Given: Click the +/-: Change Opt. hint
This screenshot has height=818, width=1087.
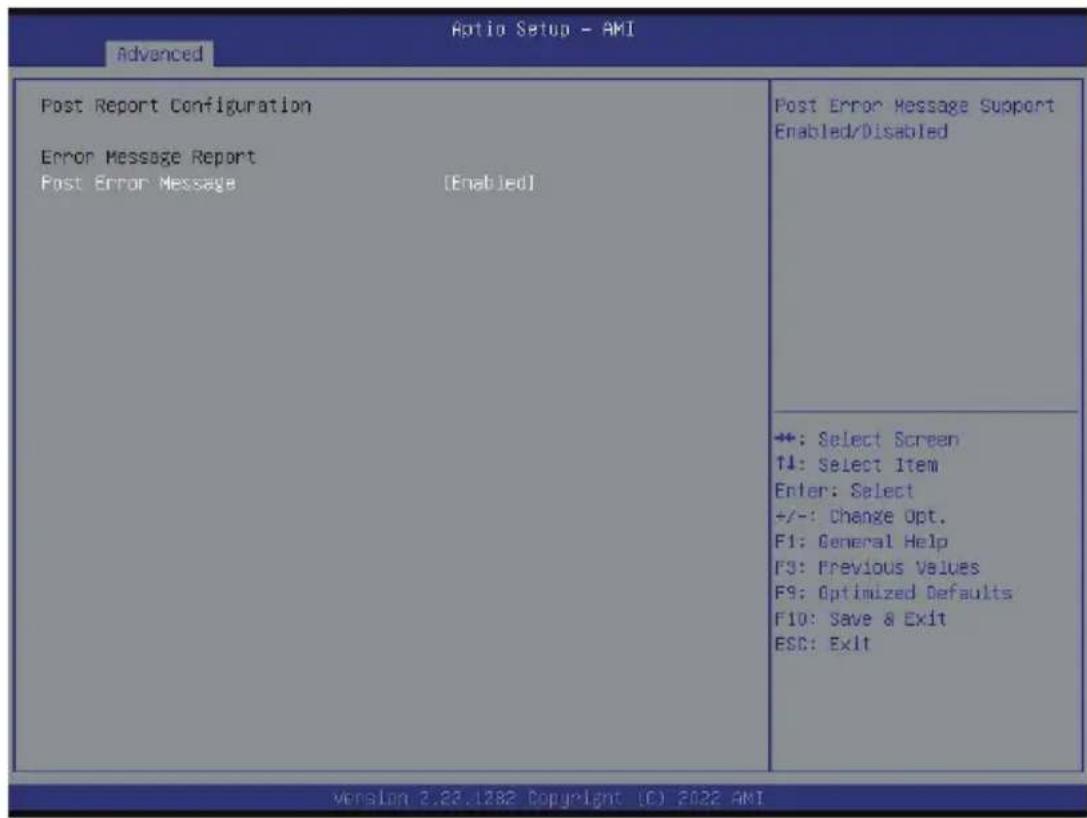Looking at the screenshot, I should 860,516.
